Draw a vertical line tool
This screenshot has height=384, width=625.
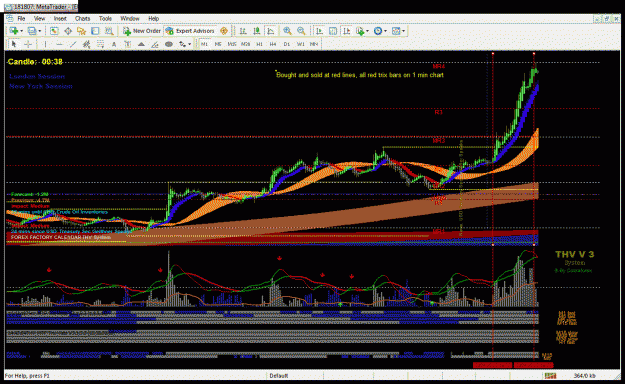(45, 44)
